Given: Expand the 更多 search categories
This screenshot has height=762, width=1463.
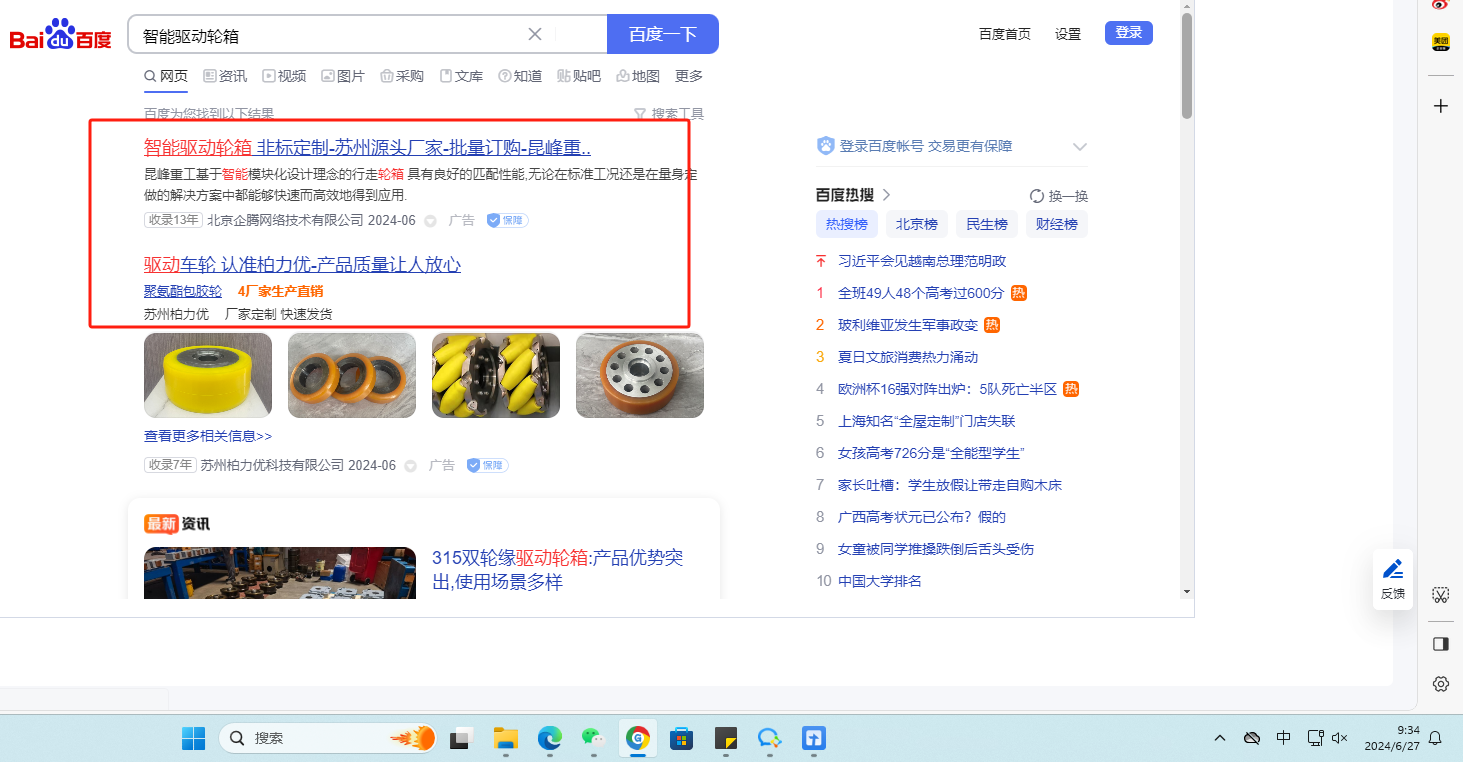Looking at the screenshot, I should point(689,76).
